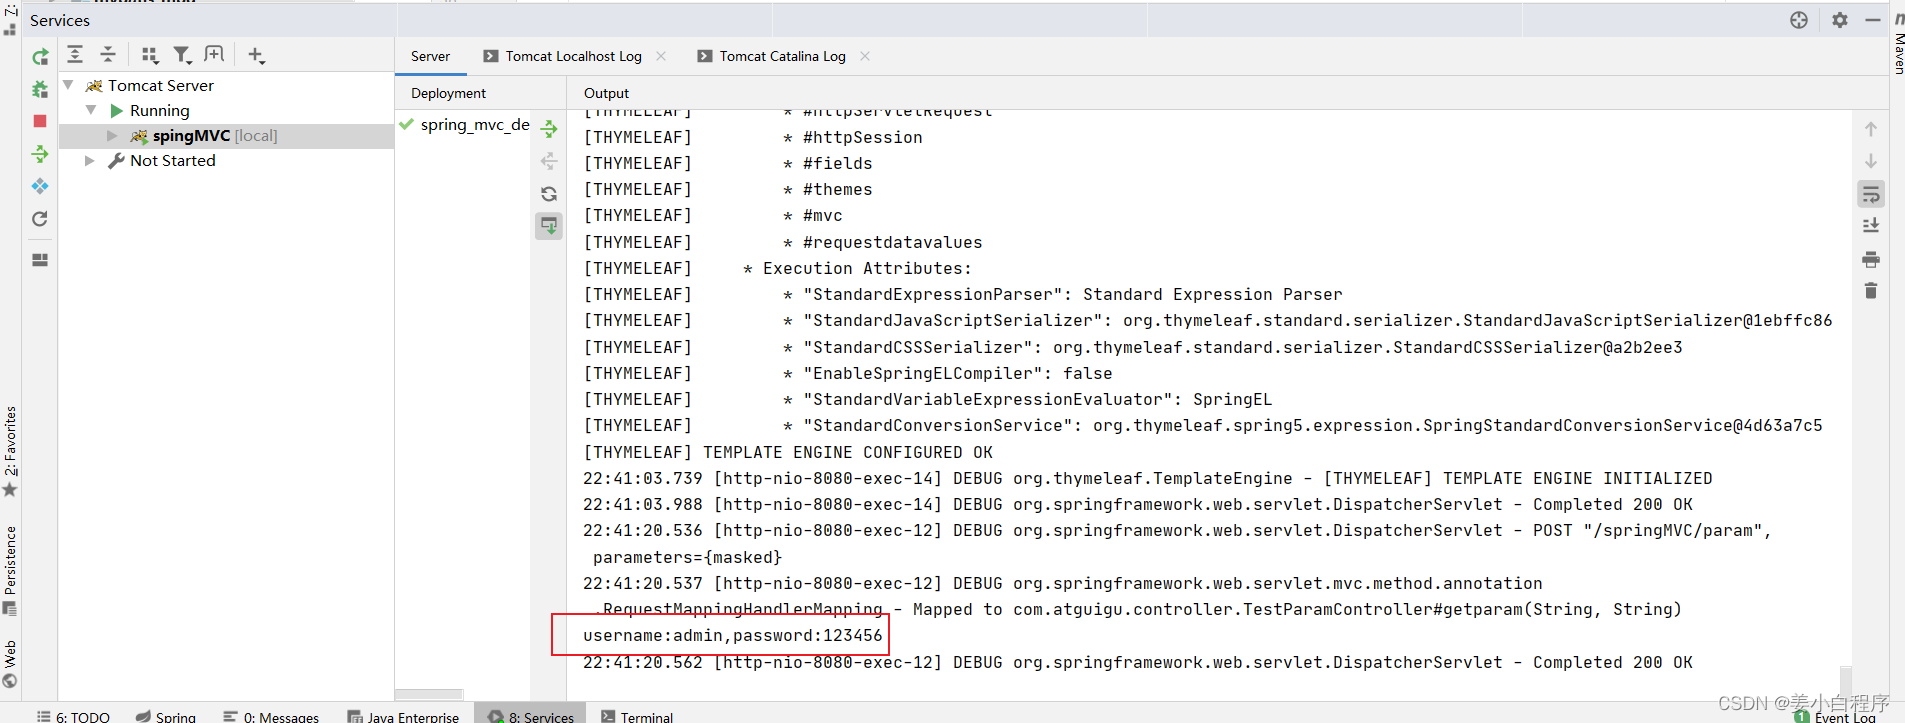The width and height of the screenshot is (1905, 723).
Task: Open layout settings icon in Services sidebar
Action: point(40,260)
